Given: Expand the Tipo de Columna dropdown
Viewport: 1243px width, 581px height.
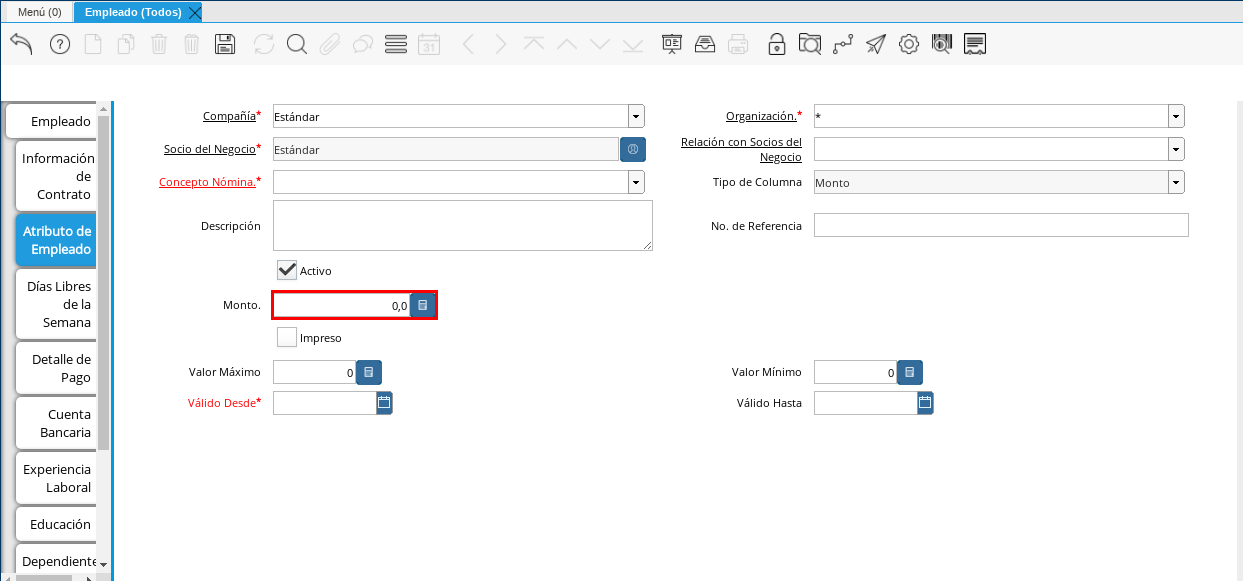Looking at the screenshot, I should coord(1176,182).
